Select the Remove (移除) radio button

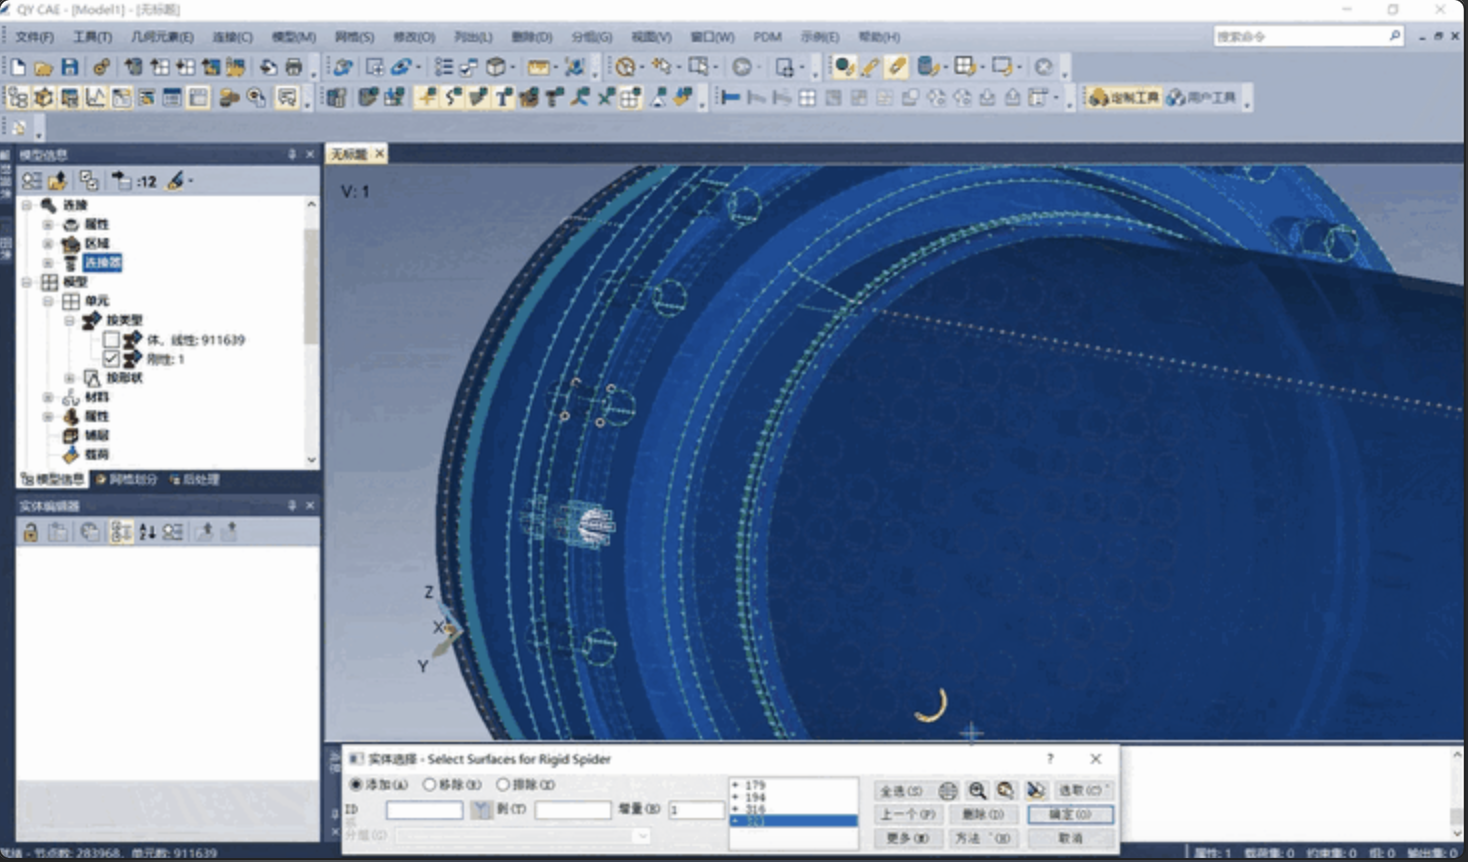[x=429, y=785]
